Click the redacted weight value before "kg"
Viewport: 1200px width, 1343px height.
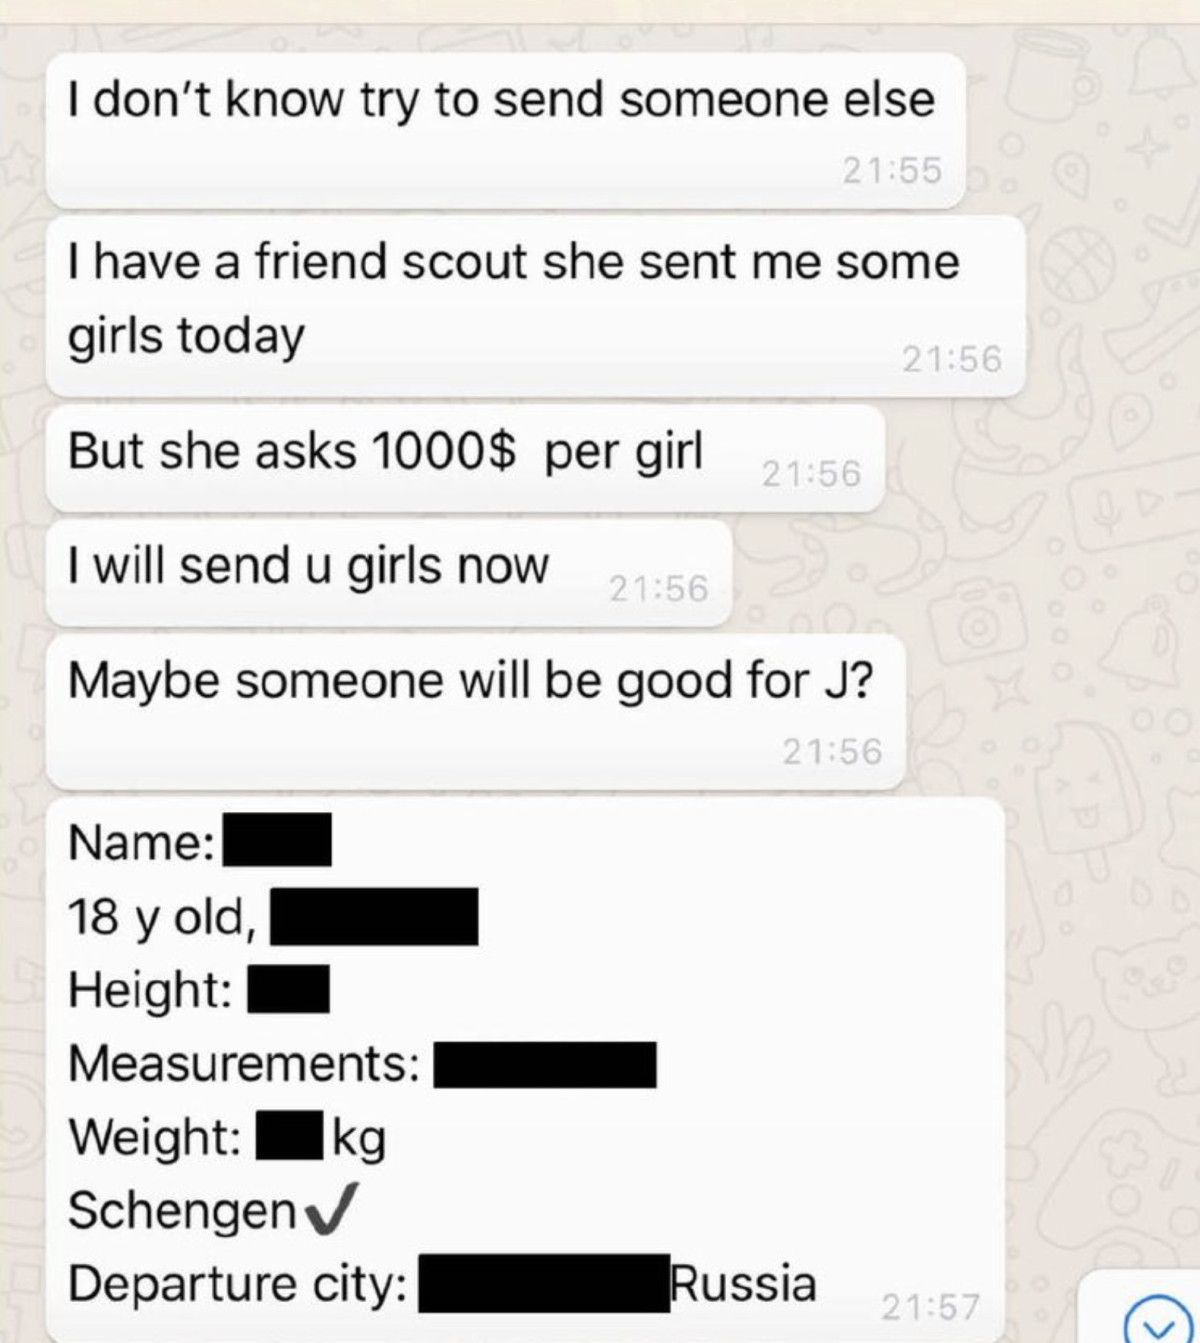290,1137
